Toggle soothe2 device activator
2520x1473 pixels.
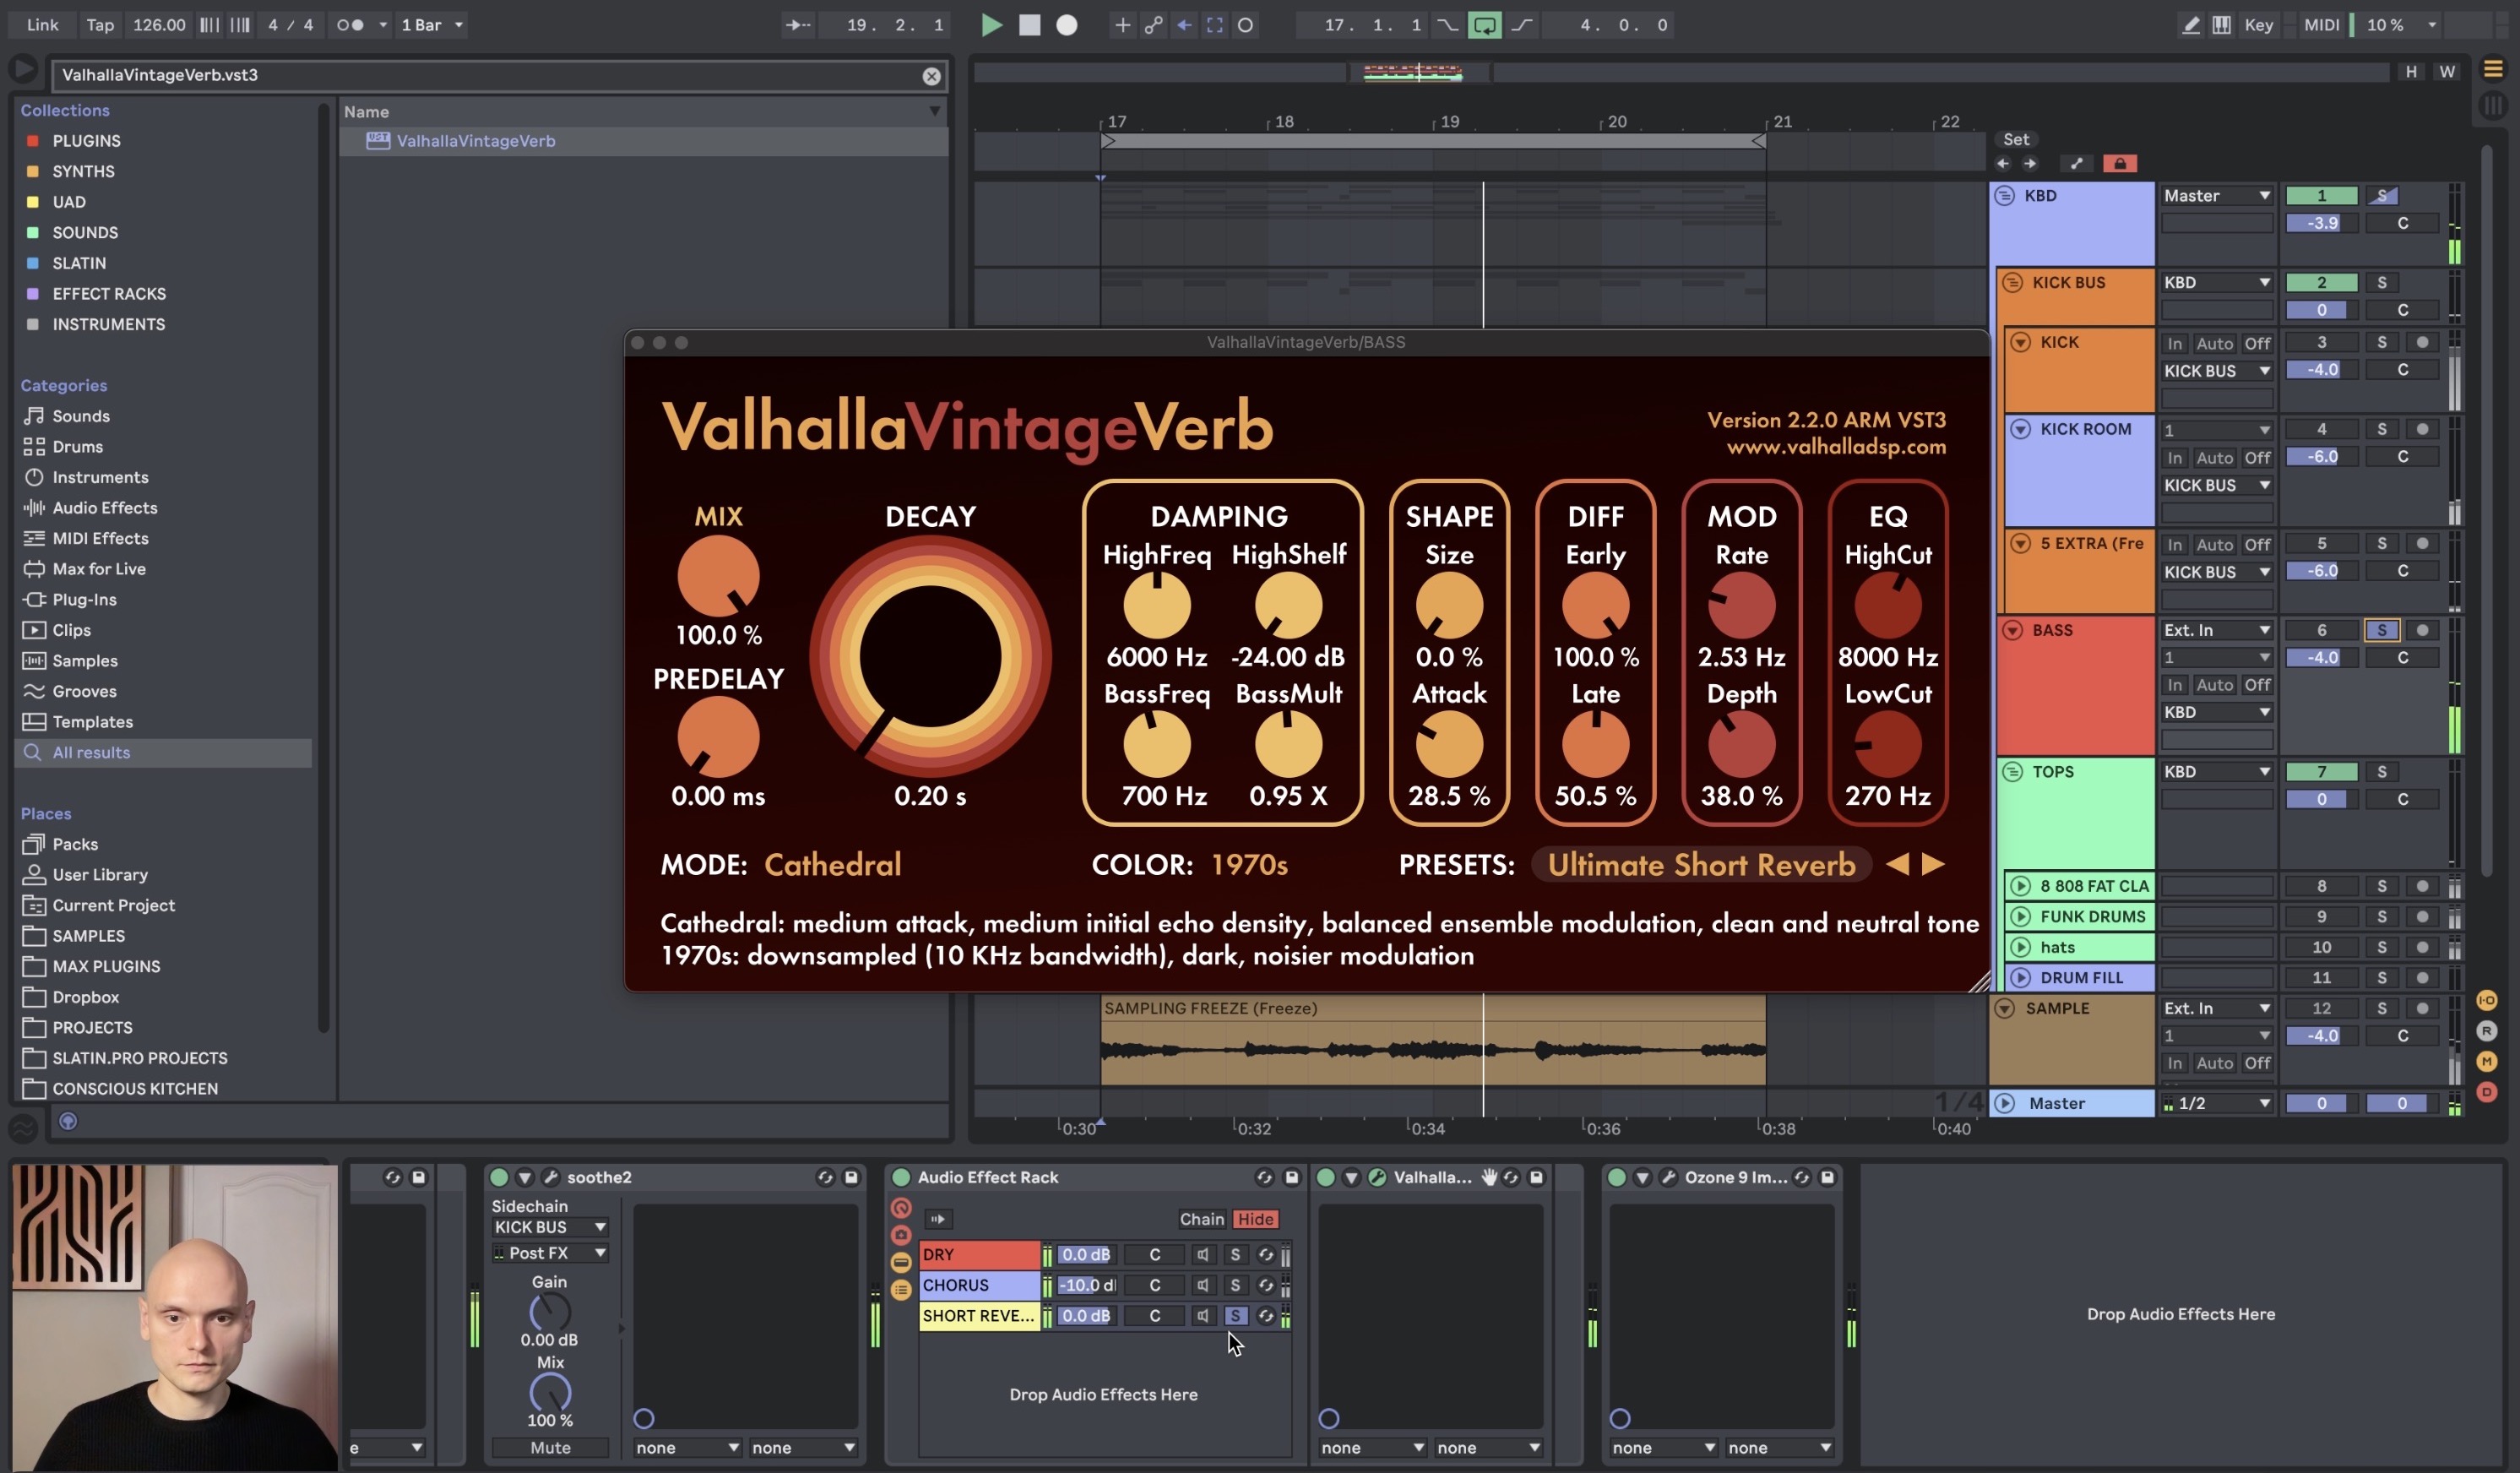tap(498, 1177)
